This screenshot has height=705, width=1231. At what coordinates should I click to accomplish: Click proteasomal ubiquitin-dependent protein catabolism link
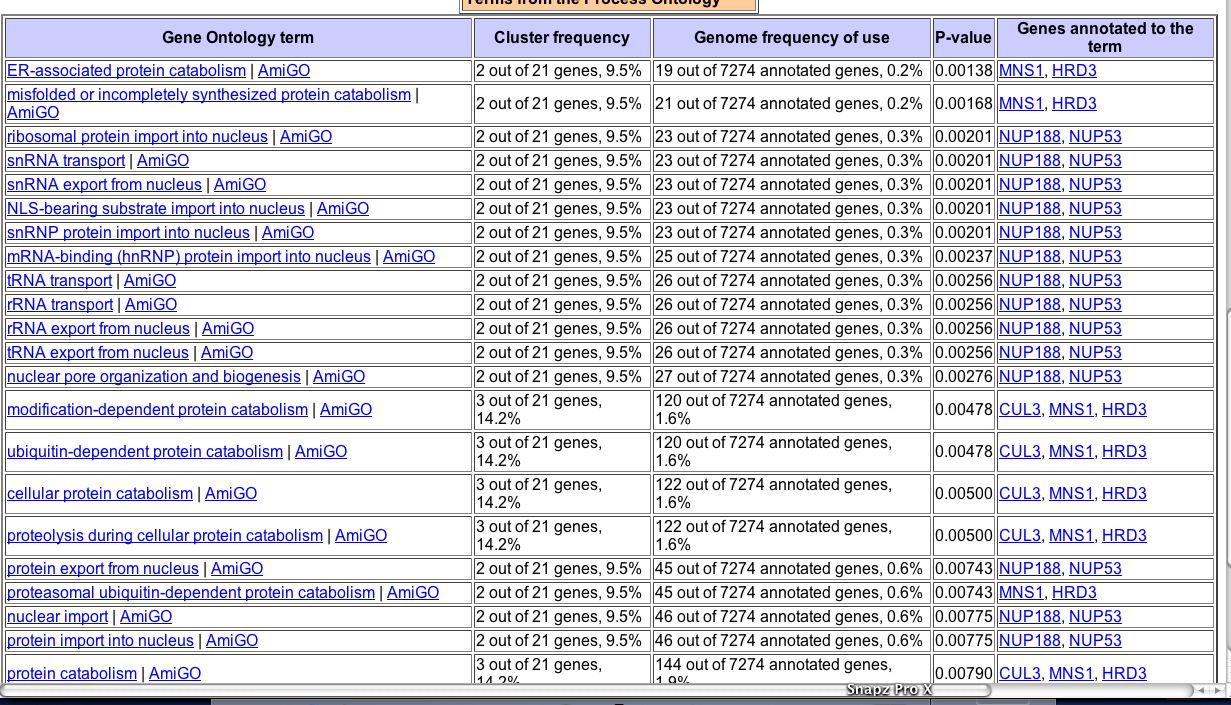click(191, 593)
